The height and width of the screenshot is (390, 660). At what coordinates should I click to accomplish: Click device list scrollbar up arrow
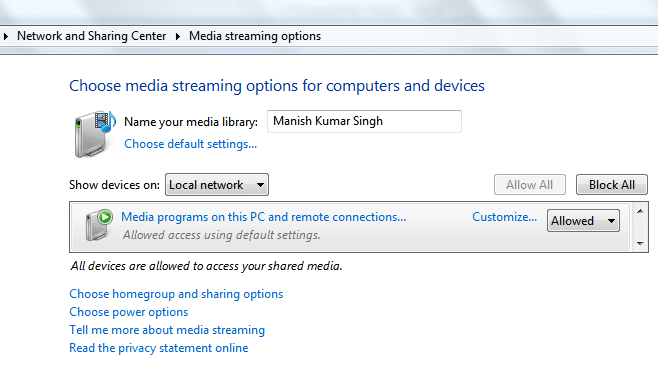(x=640, y=211)
